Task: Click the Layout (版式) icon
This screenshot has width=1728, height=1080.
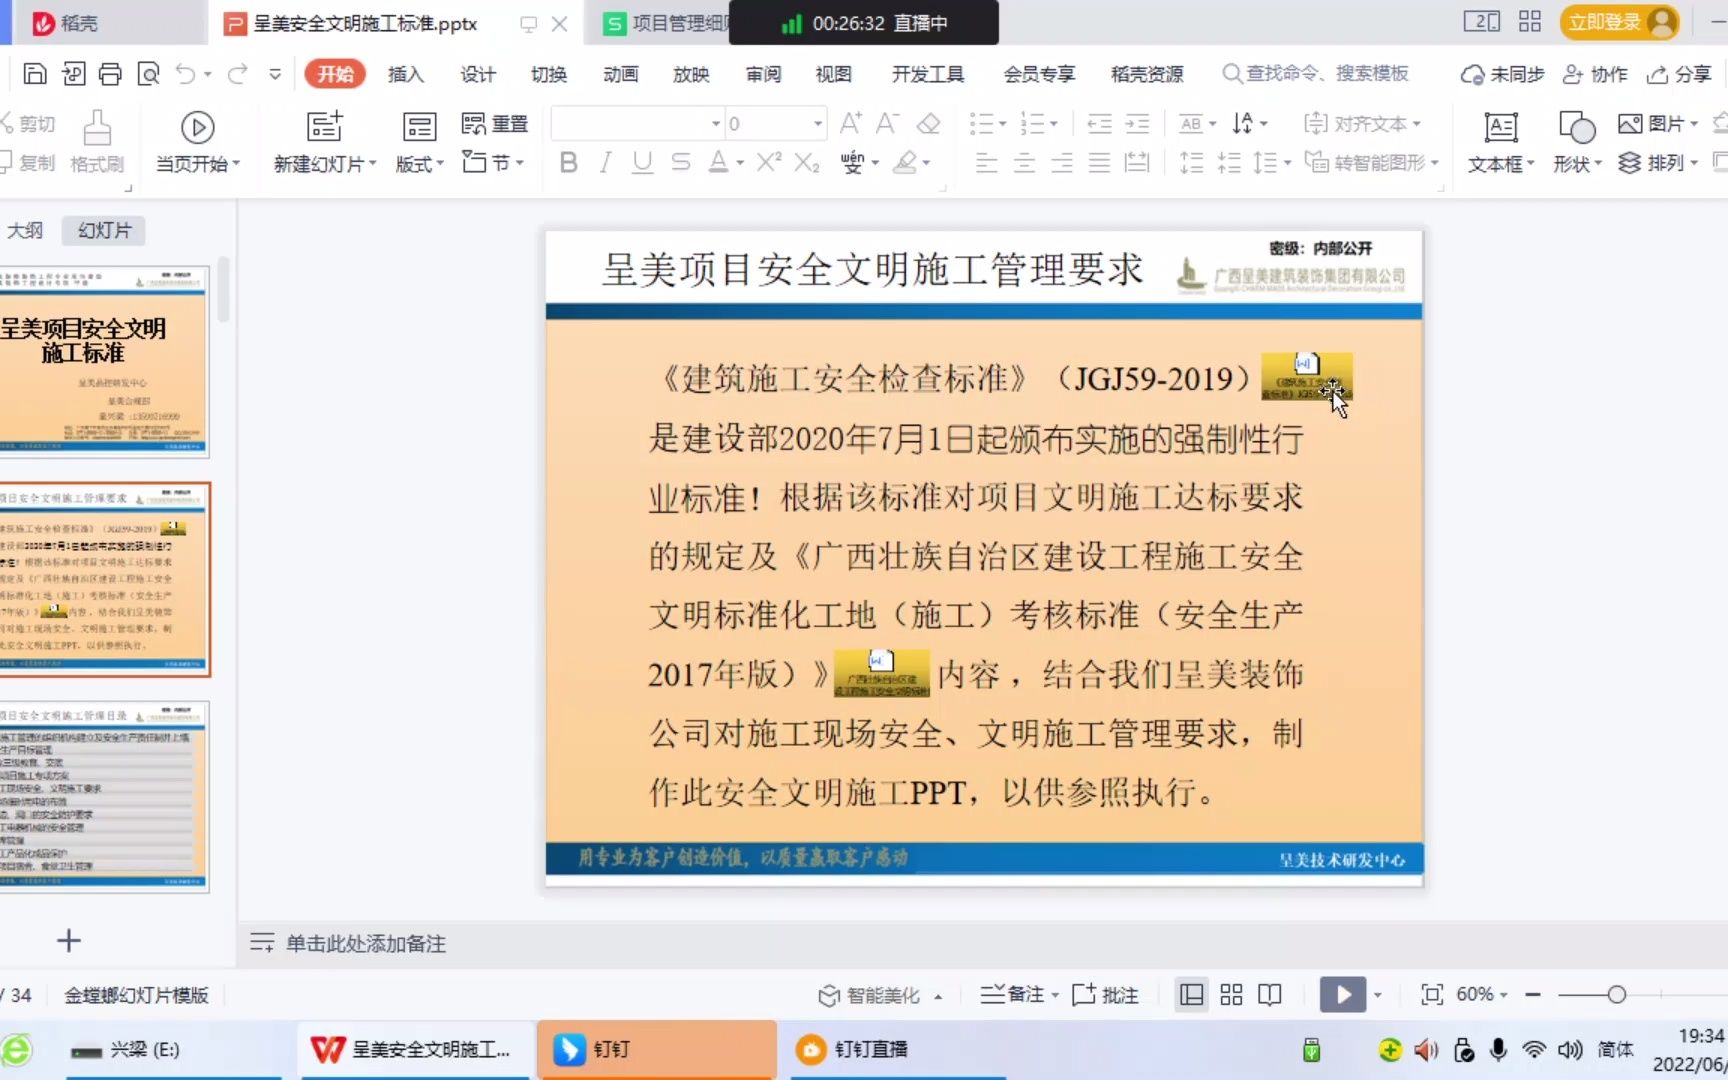Action: click(x=419, y=127)
